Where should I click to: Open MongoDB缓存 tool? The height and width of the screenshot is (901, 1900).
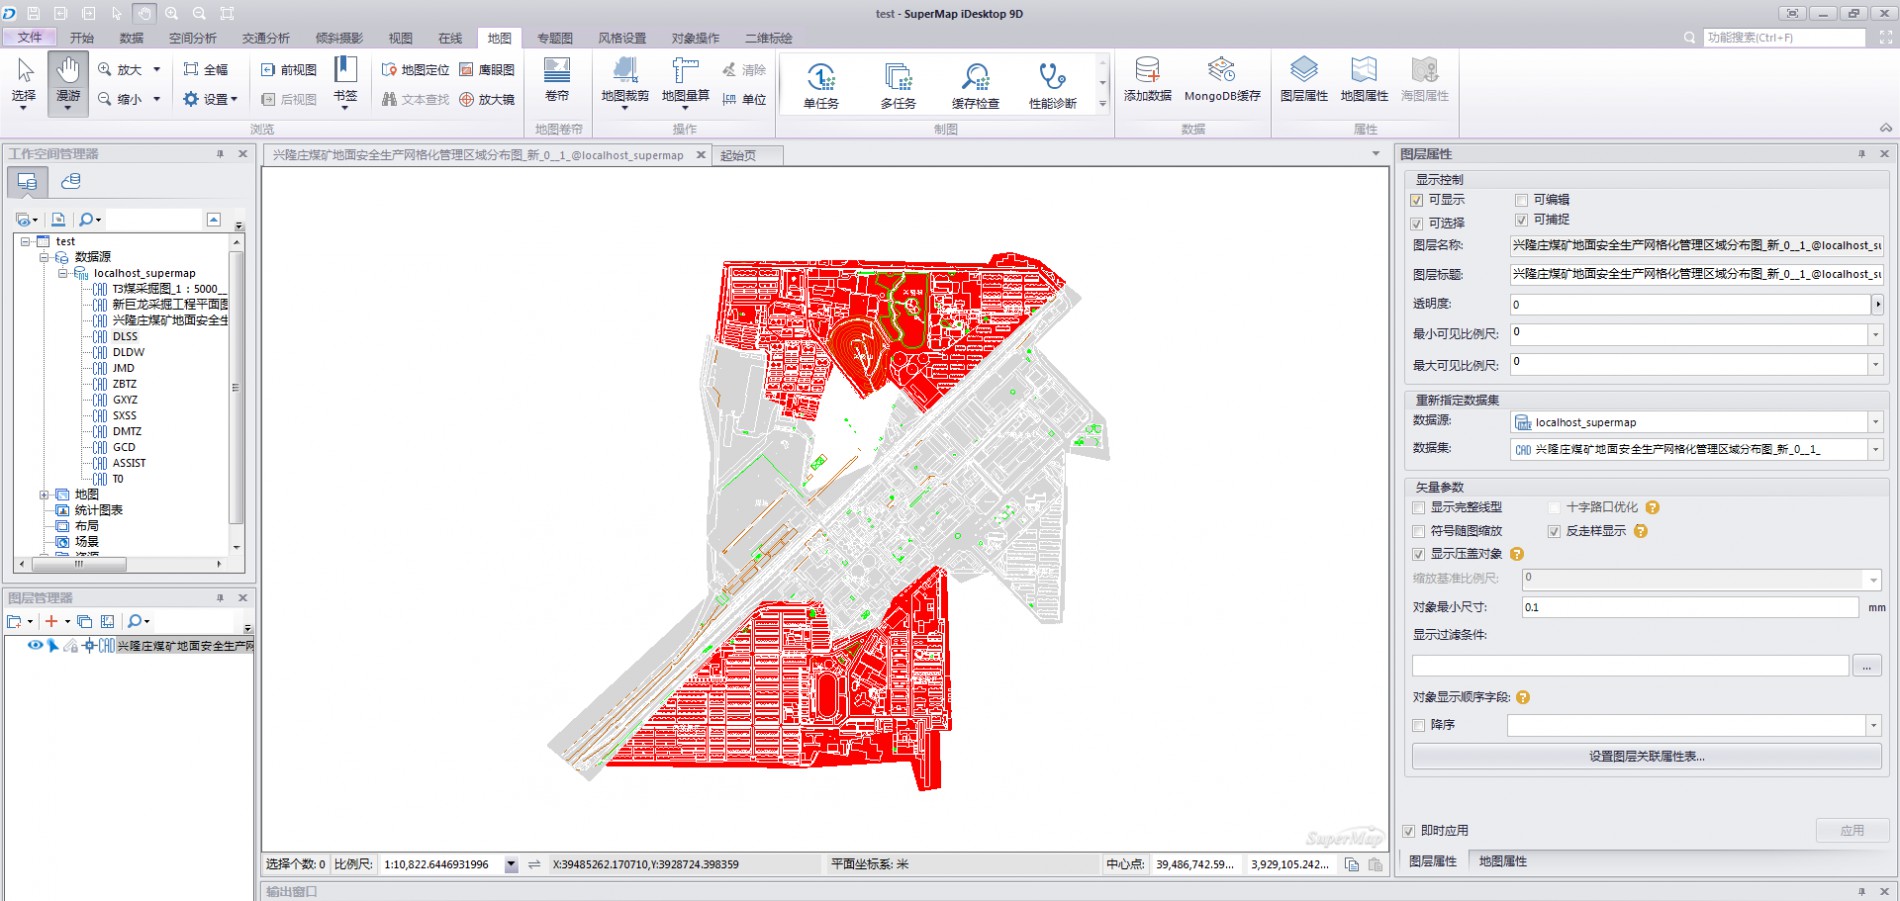click(1222, 80)
